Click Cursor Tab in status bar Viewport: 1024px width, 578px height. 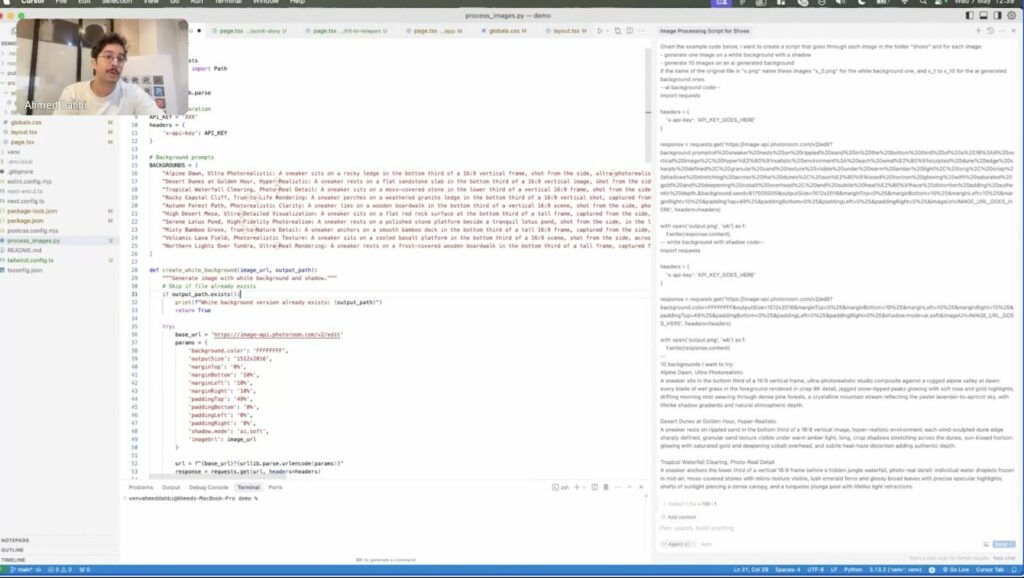coord(990,570)
